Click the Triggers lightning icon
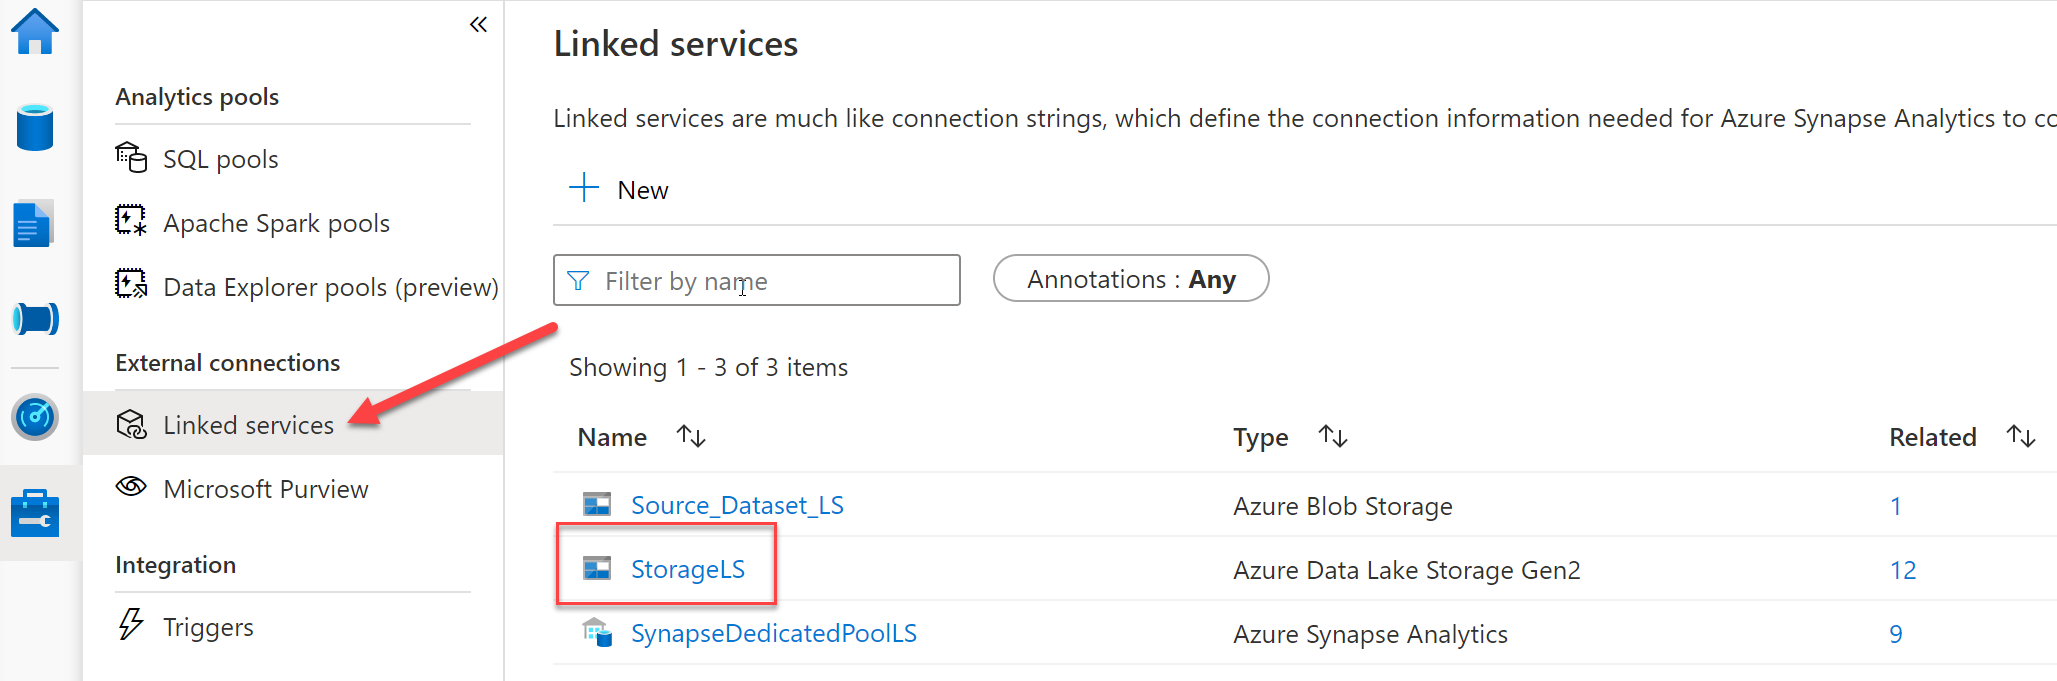Screen dimensions: 2057x681 [131, 624]
